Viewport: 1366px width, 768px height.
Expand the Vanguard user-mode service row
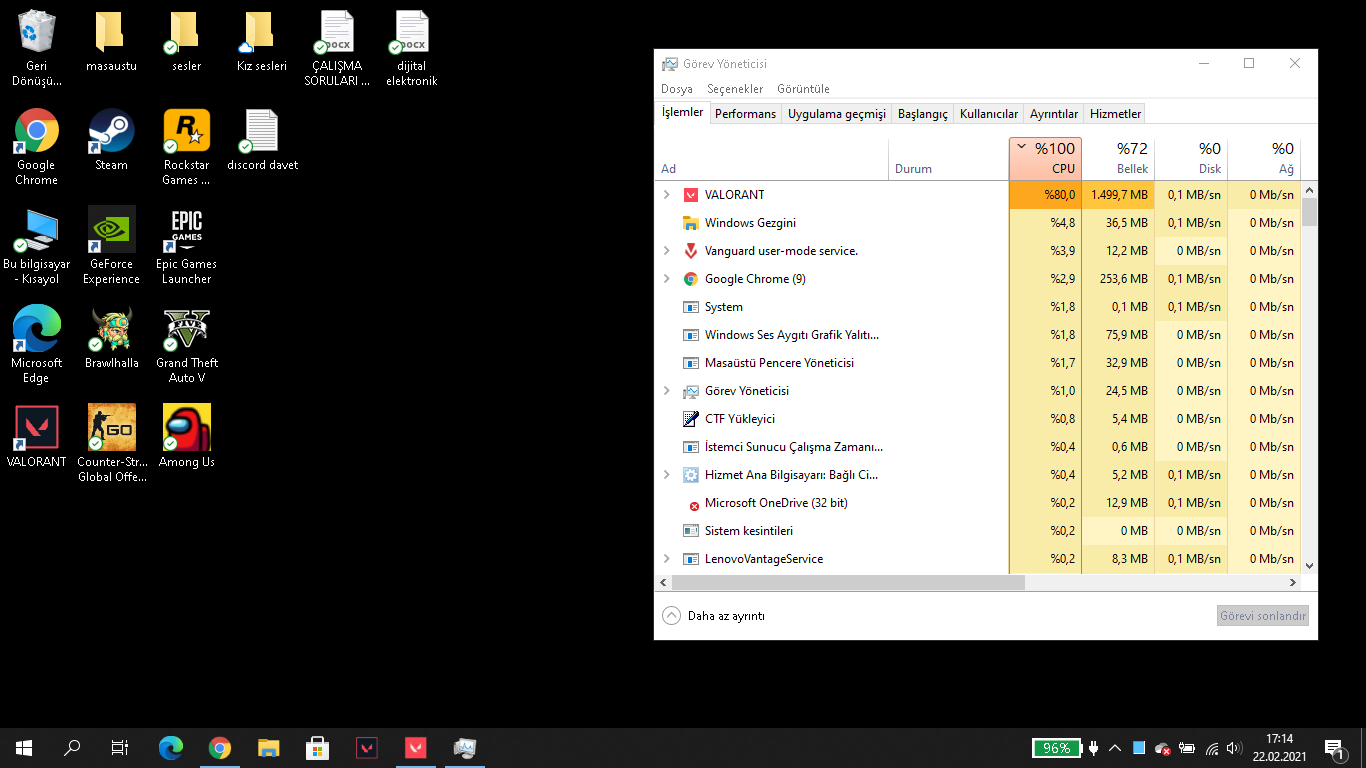pos(667,251)
